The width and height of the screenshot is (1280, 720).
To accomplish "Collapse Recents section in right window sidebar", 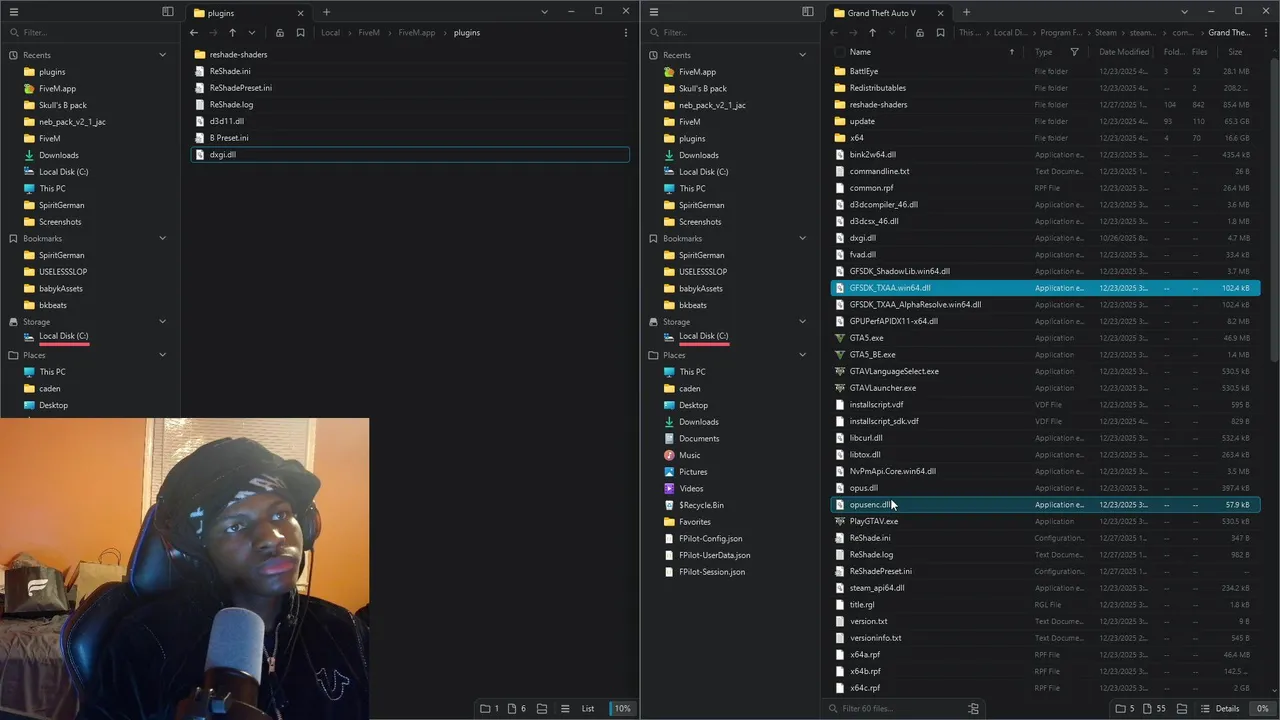I will point(802,55).
